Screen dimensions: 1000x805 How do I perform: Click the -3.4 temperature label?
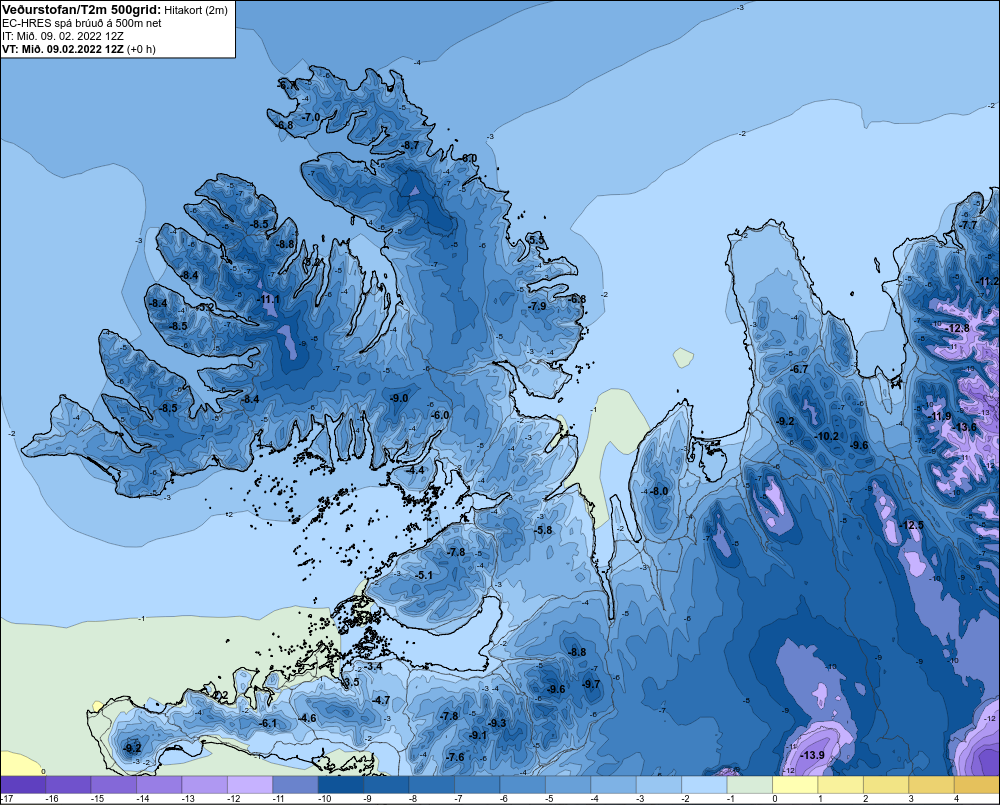(373, 667)
